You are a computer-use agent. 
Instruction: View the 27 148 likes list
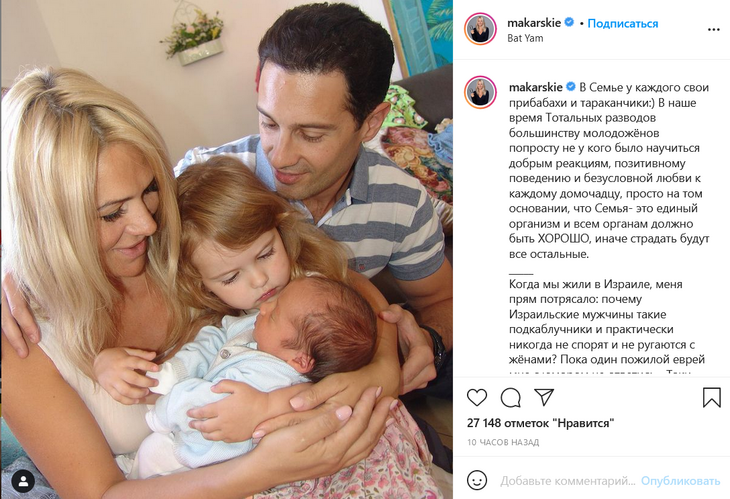(x=541, y=423)
